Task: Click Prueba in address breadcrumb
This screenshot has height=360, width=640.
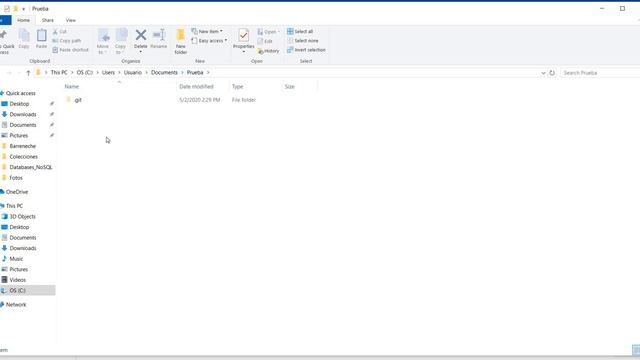Action: [195, 72]
